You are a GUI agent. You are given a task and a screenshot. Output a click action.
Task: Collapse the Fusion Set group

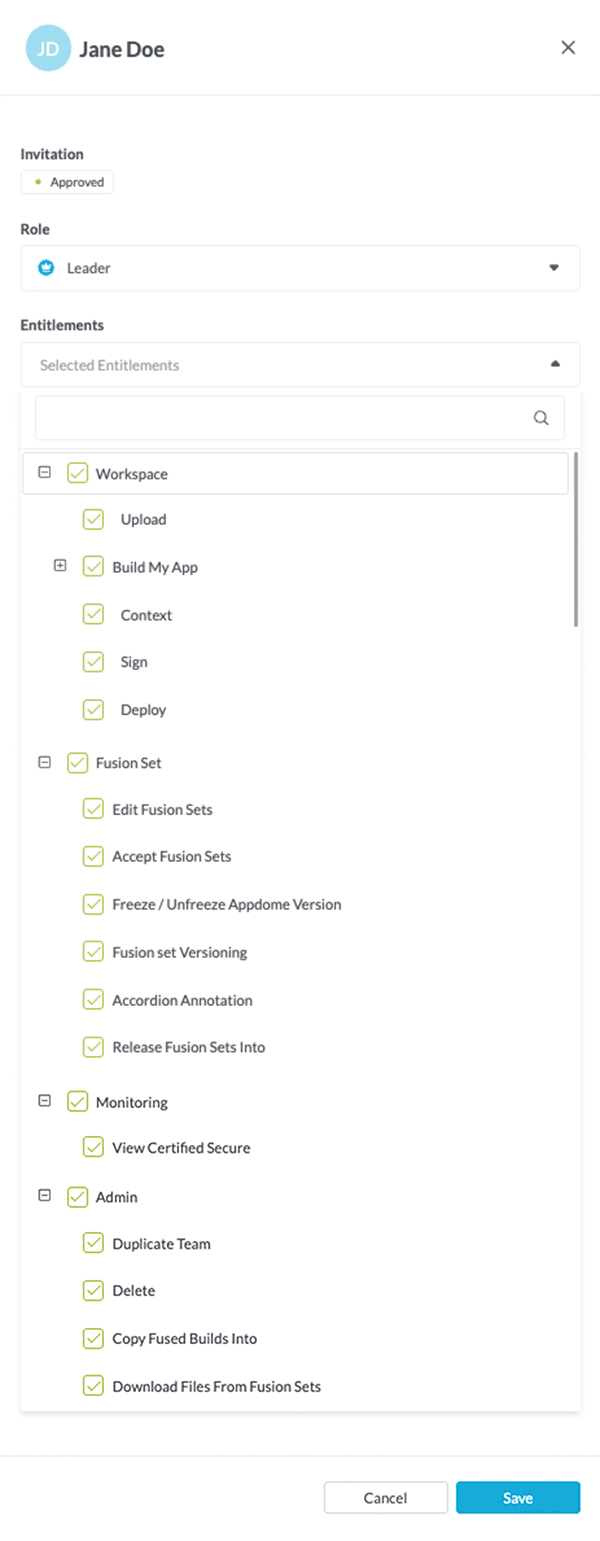(44, 762)
